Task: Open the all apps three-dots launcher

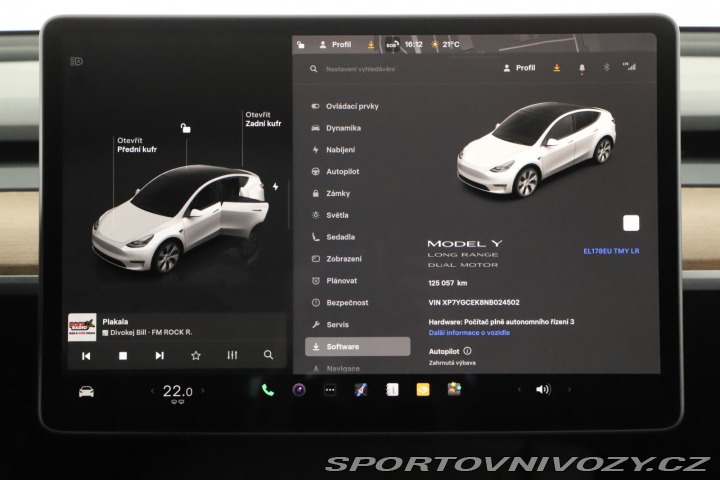Action: pyautogui.click(x=330, y=390)
